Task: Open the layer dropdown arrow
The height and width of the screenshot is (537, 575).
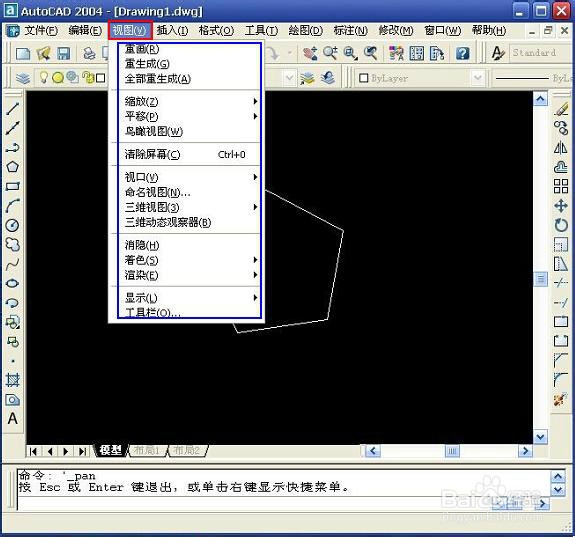Action: coord(289,78)
